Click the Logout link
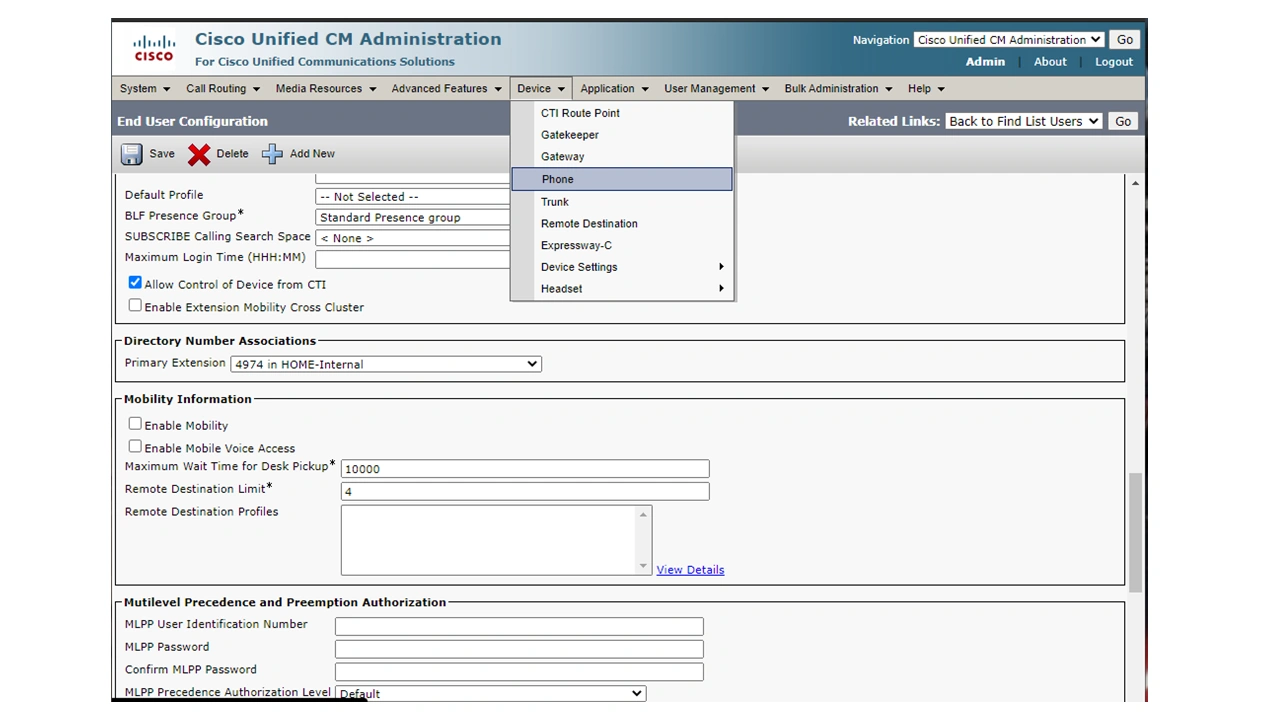This screenshot has width=1280, height=720. pos(1114,62)
